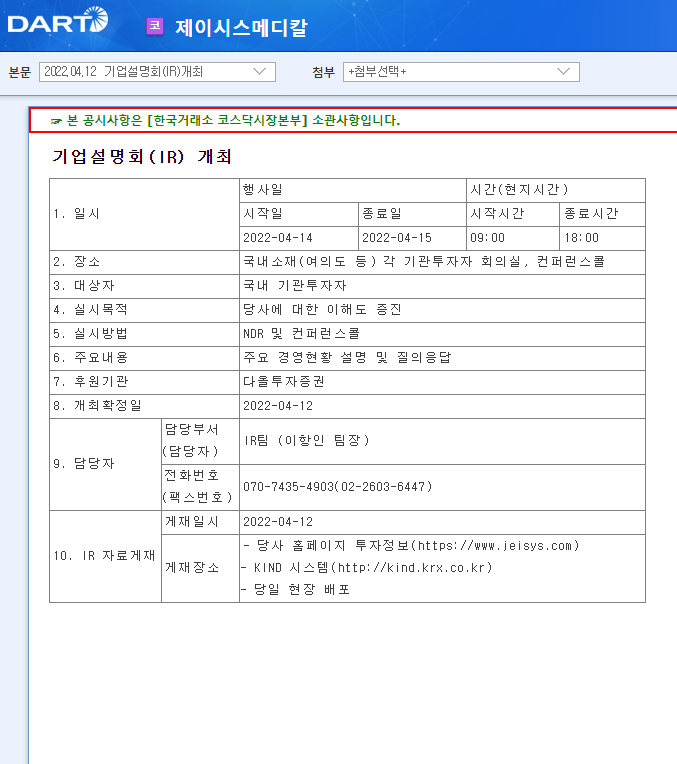Click the https://www.jeisys.com homepage line
677x764 pixels.
411,546
